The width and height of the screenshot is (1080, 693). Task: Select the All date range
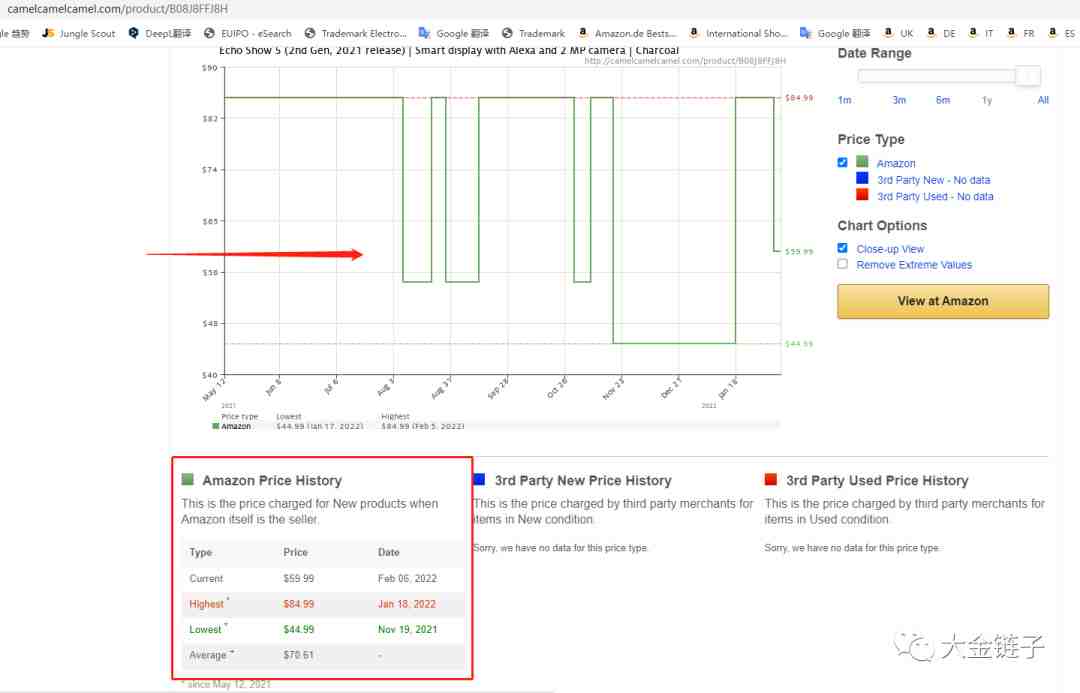click(x=1043, y=100)
